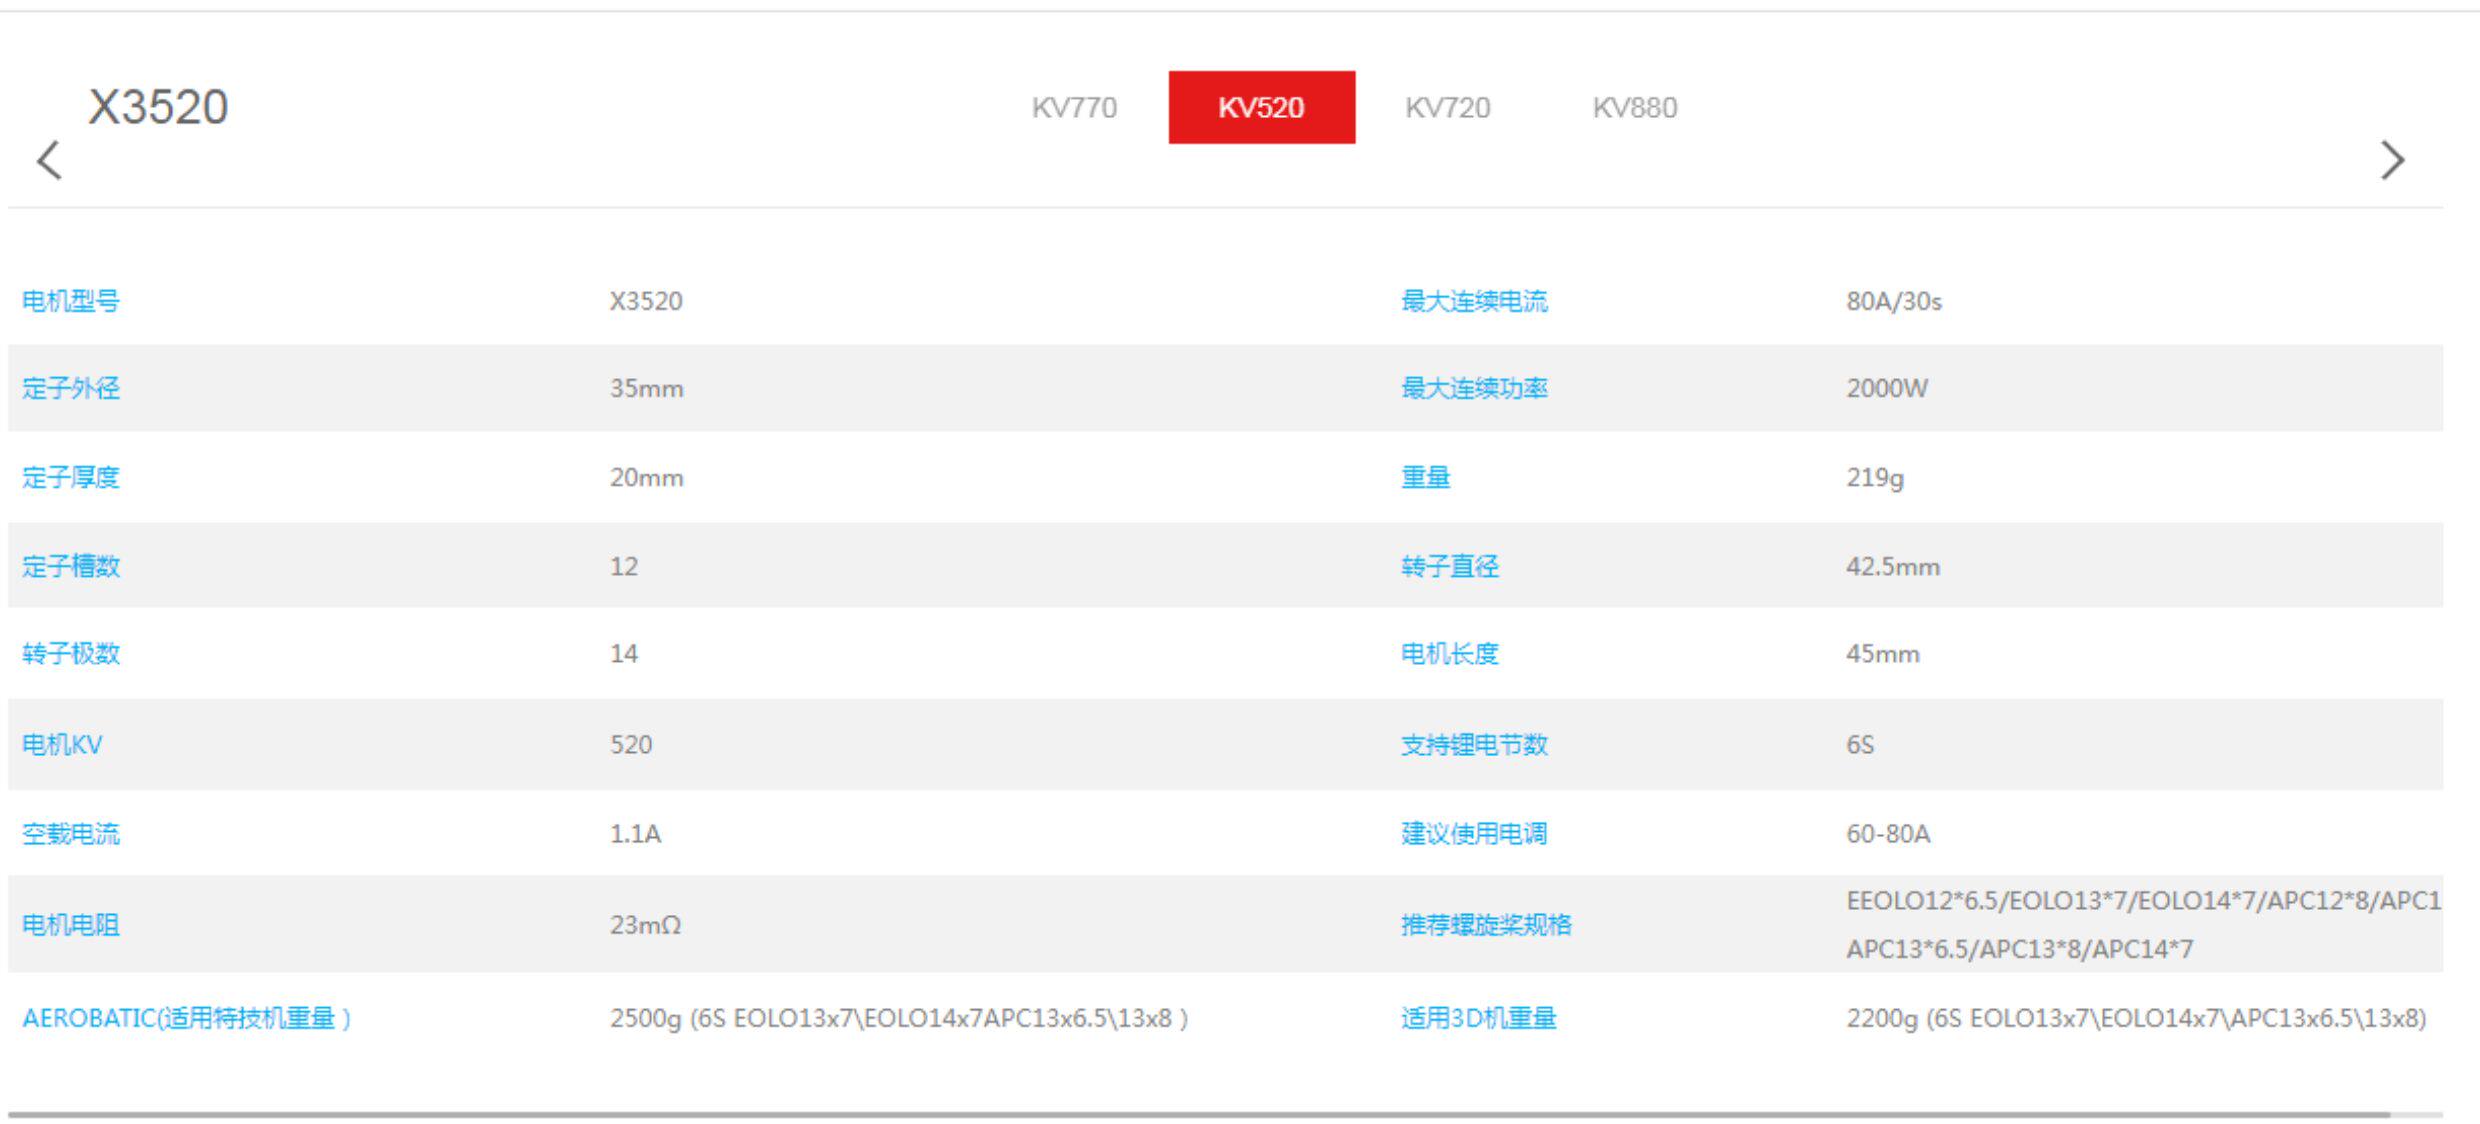Click the 推荐螺旋桨规格 label
The image size is (2480, 1124).
coord(1486,925)
